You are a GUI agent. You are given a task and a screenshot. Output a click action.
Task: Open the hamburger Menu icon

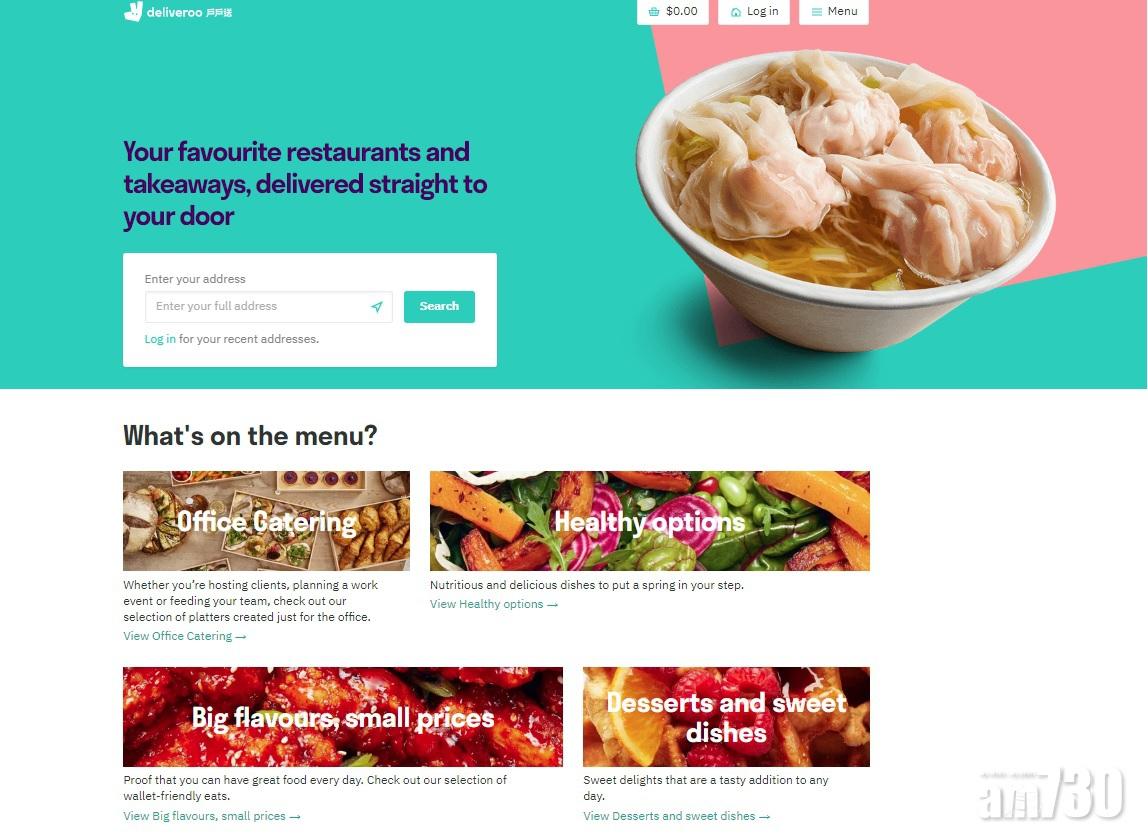(816, 12)
